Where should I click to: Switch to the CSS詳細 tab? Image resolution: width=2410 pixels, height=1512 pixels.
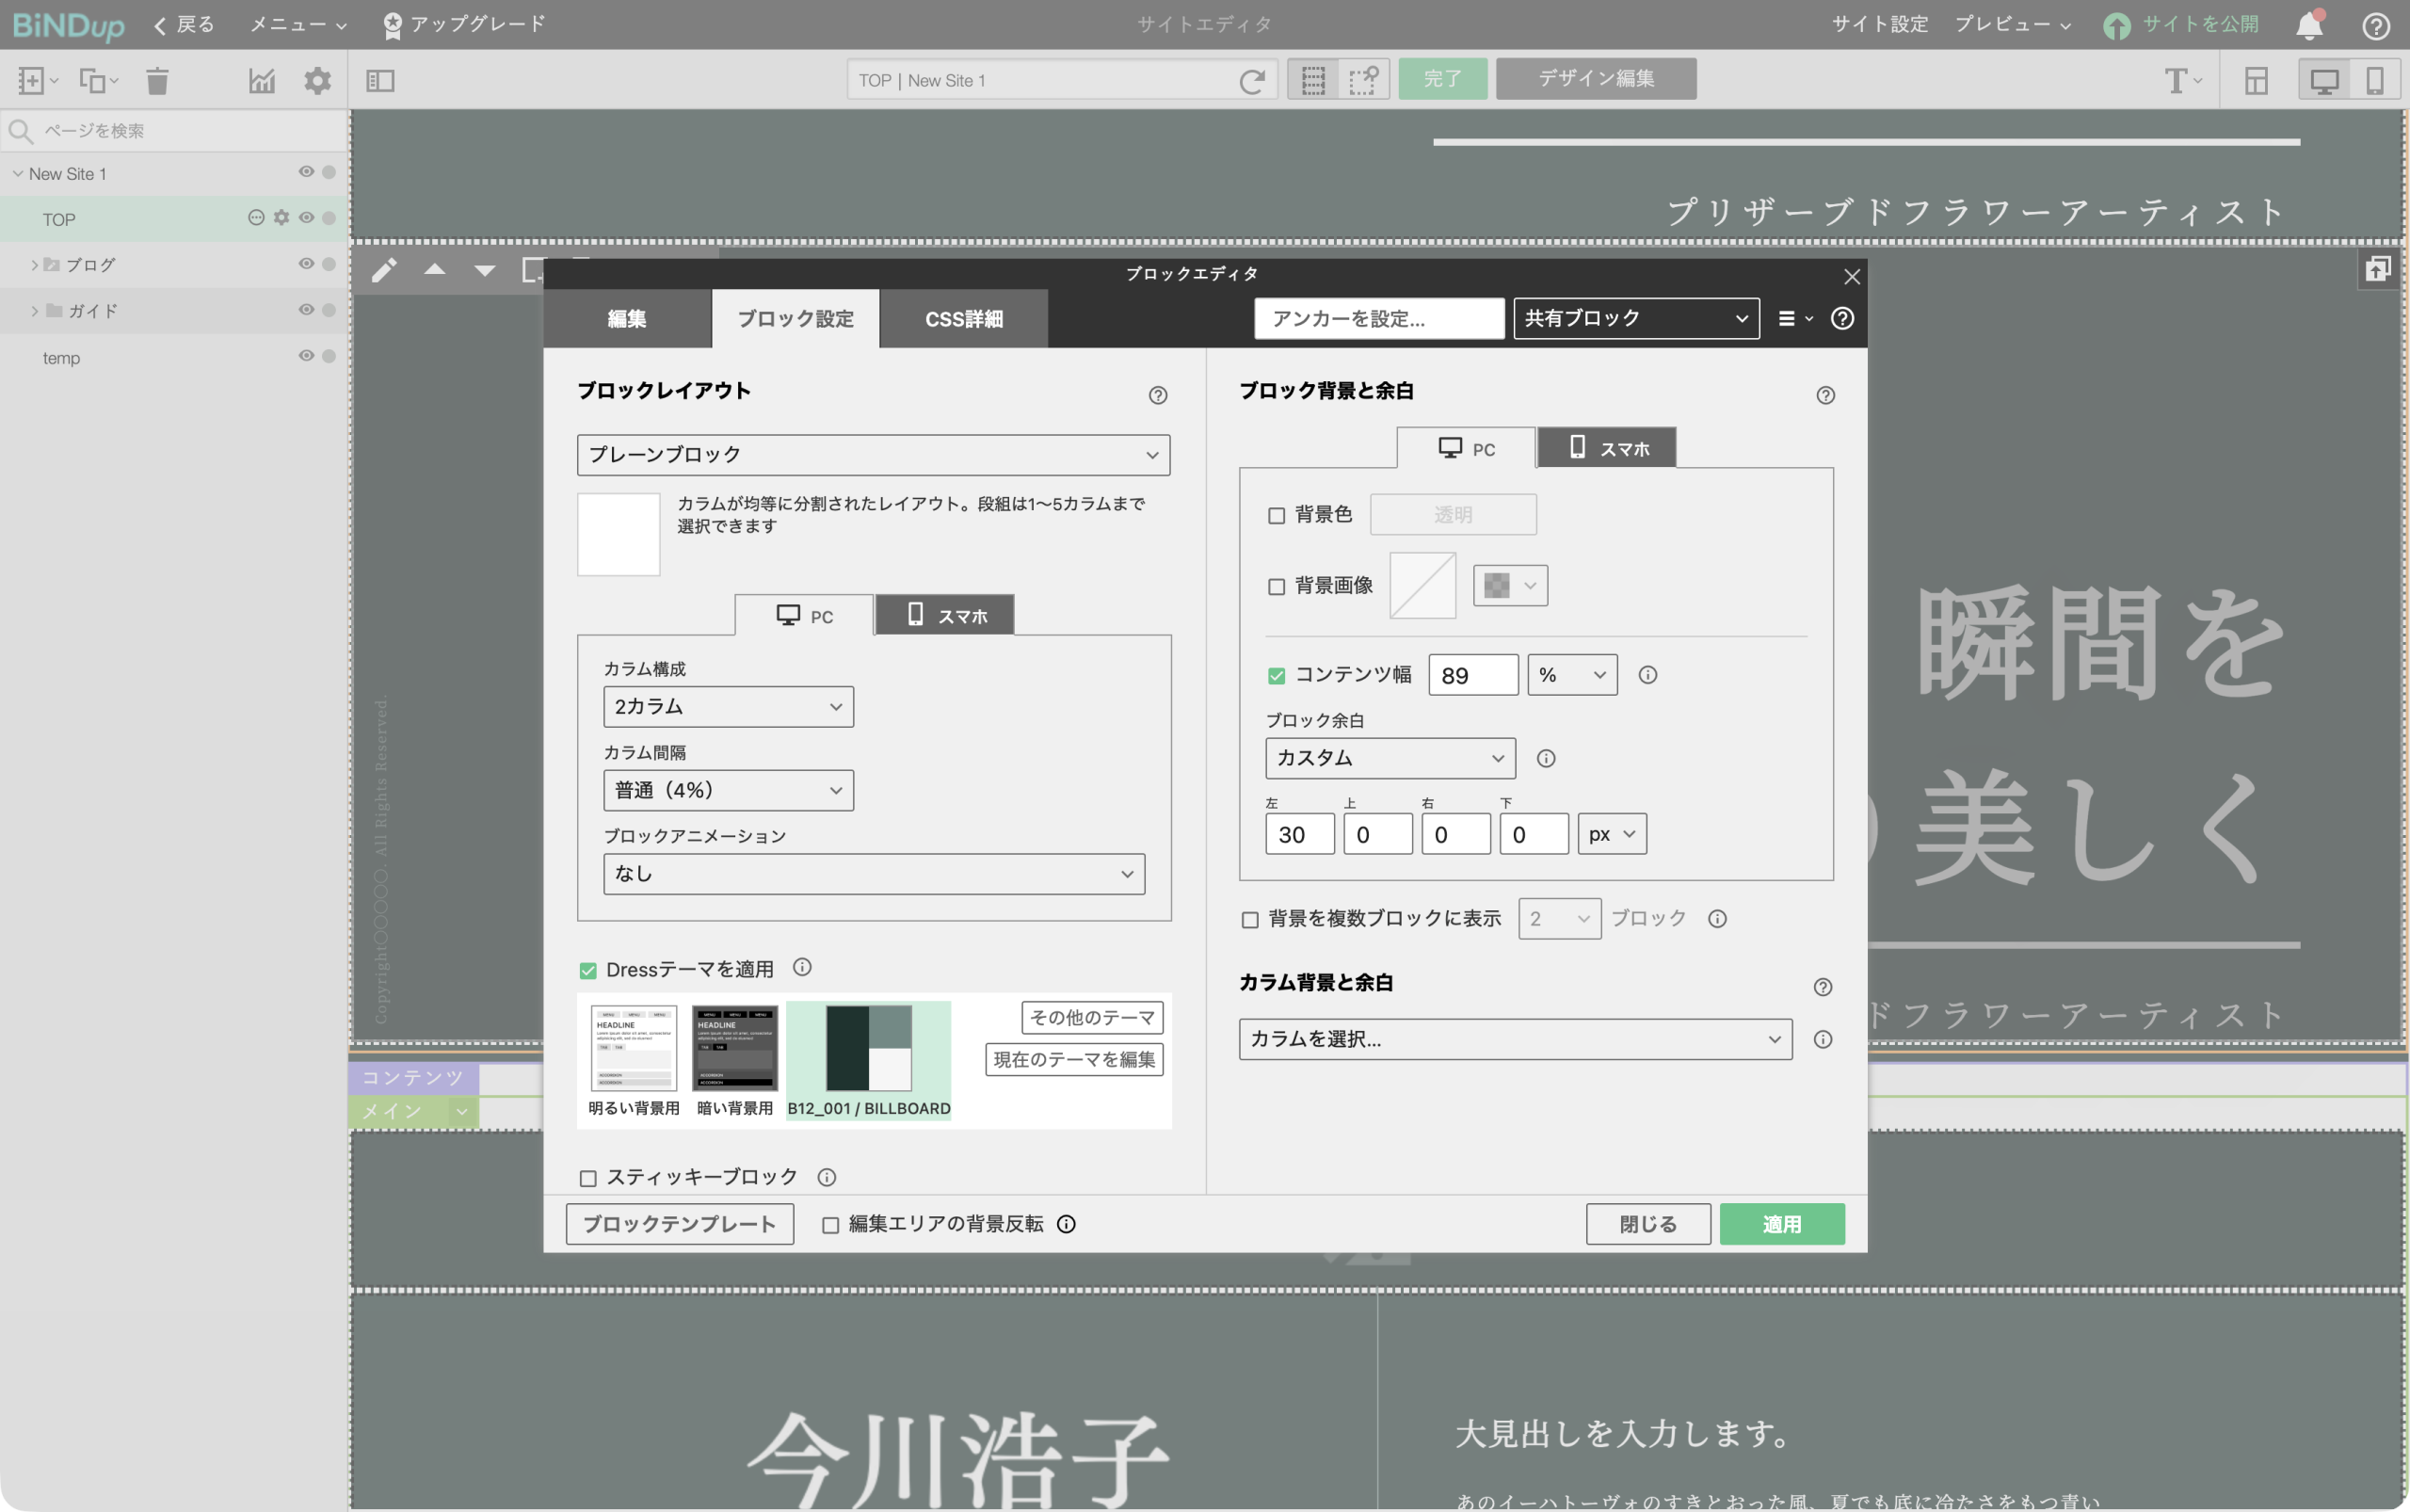[x=964, y=319]
